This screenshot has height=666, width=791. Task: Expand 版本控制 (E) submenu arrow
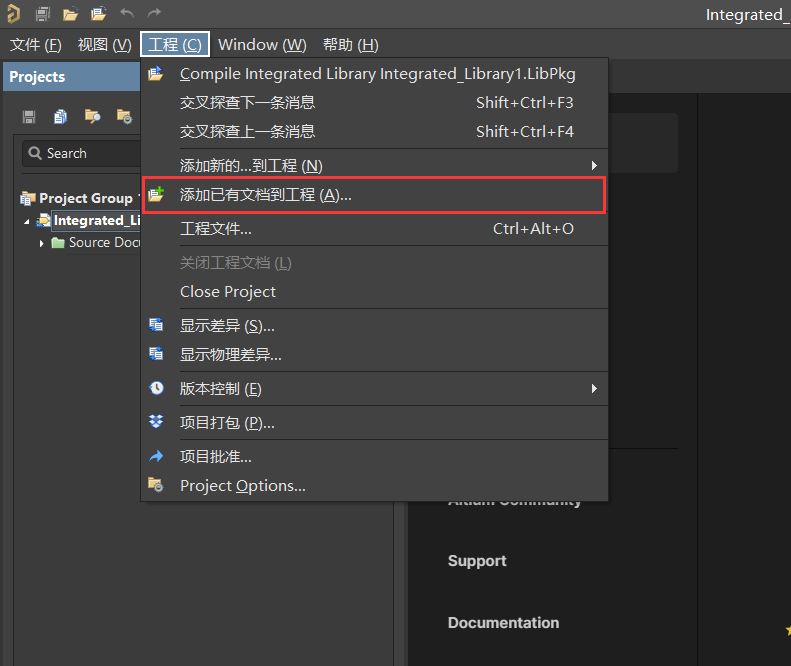[x=594, y=388]
